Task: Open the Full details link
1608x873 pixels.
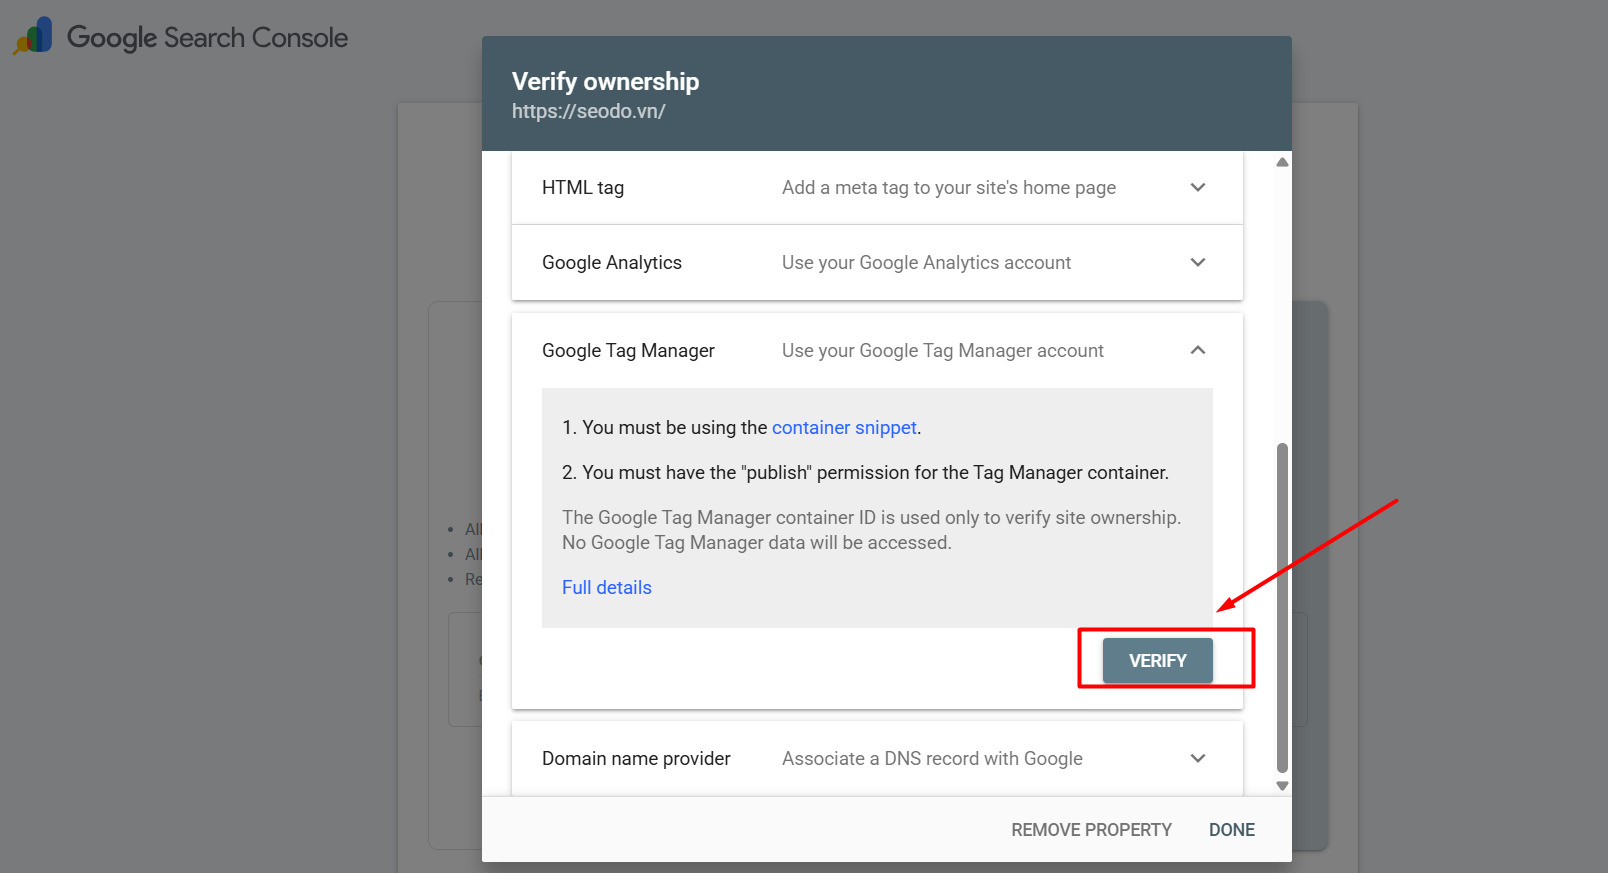Action: pyautogui.click(x=606, y=587)
